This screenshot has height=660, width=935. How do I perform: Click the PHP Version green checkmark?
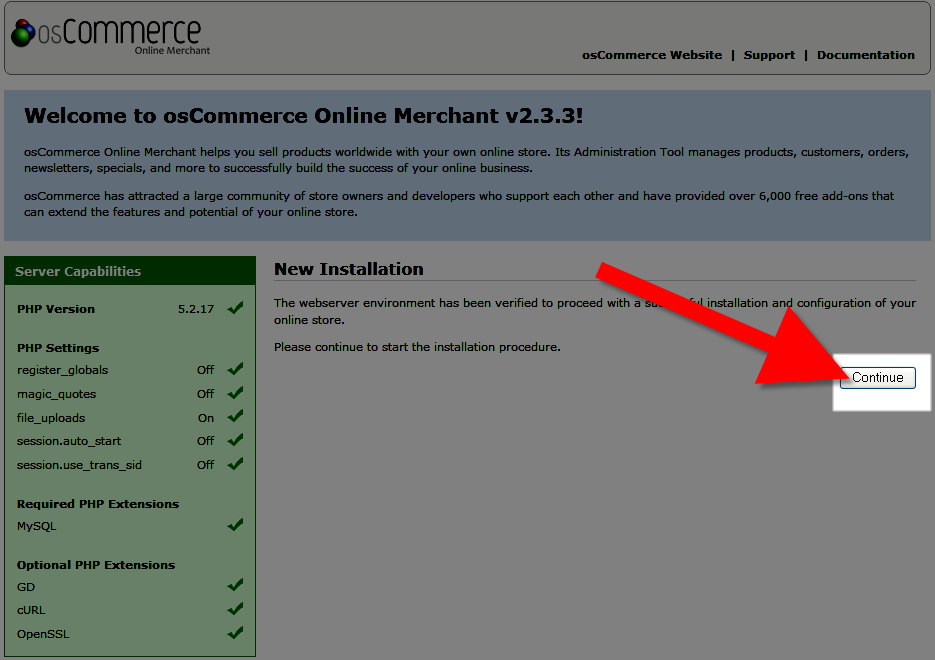pos(235,308)
